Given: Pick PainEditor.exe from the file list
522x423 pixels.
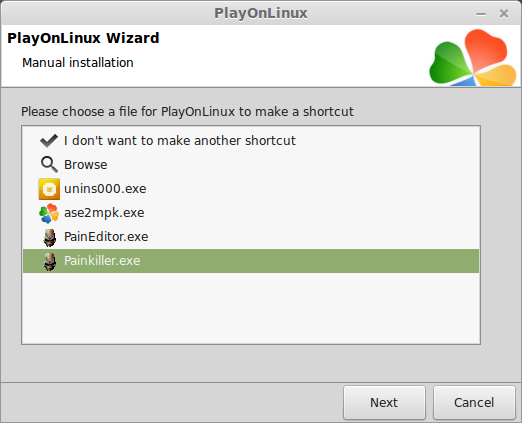Looking at the screenshot, I should coord(106,237).
